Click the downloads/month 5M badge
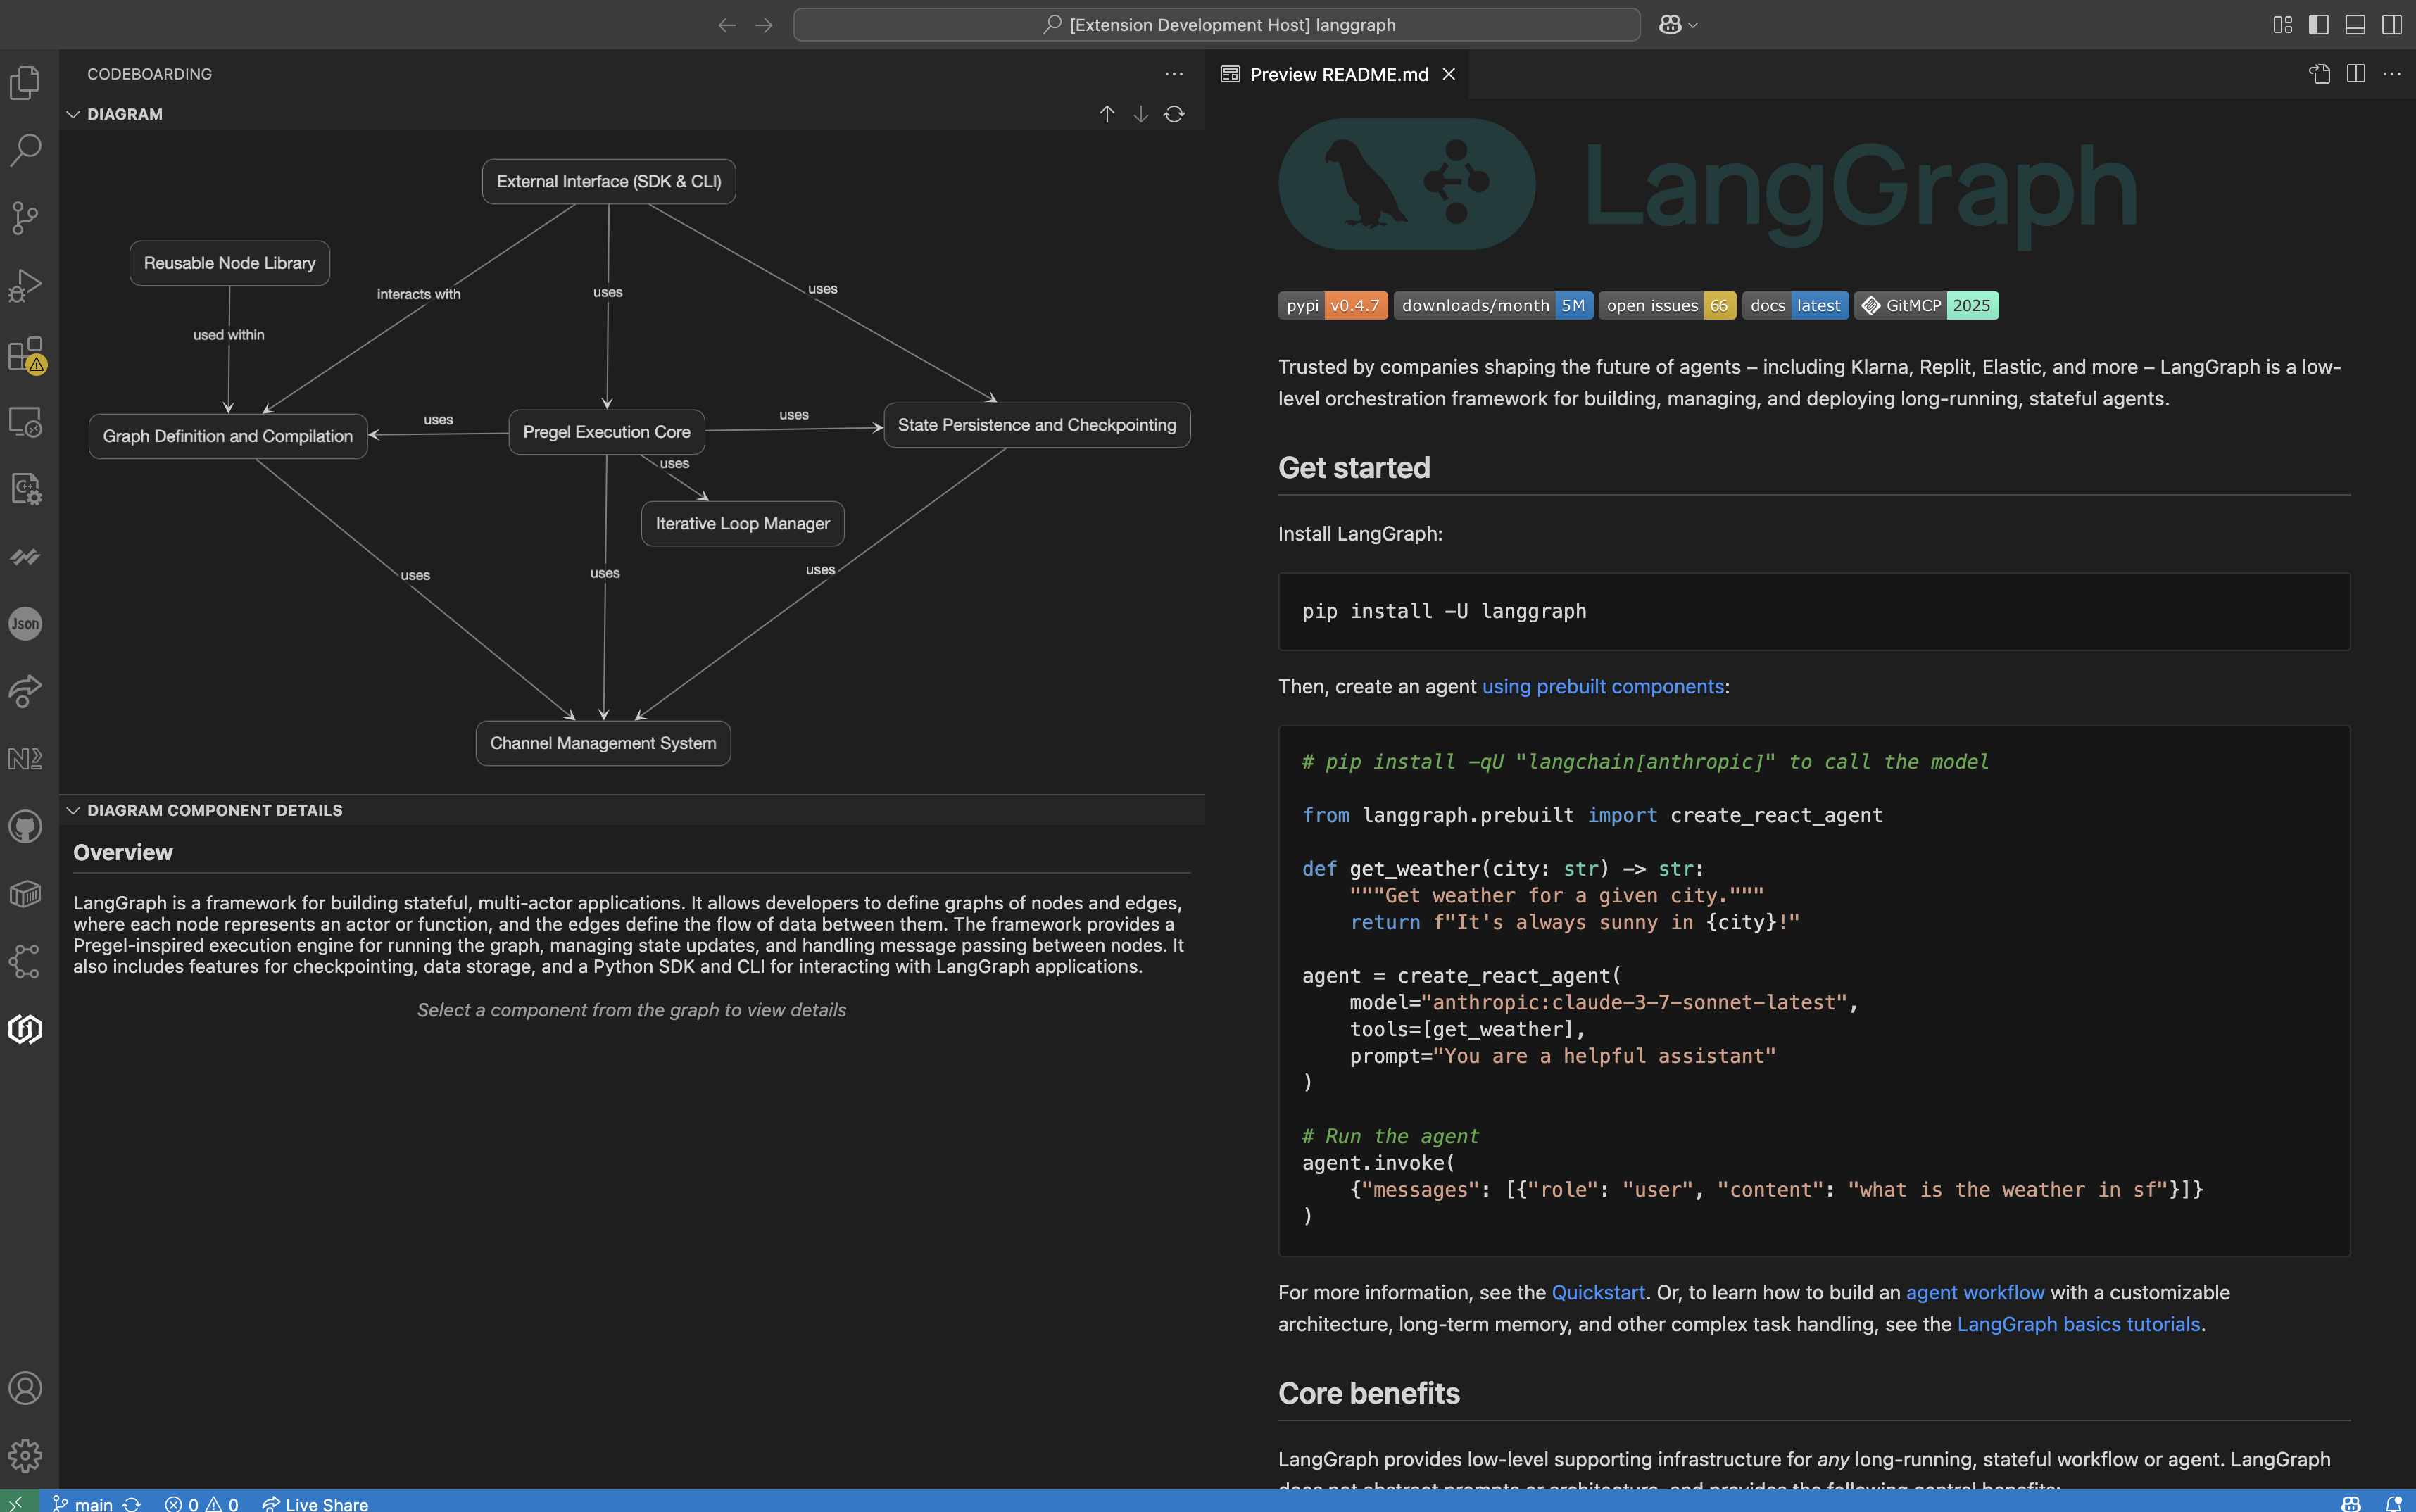 pyautogui.click(x=1493, y=305)
